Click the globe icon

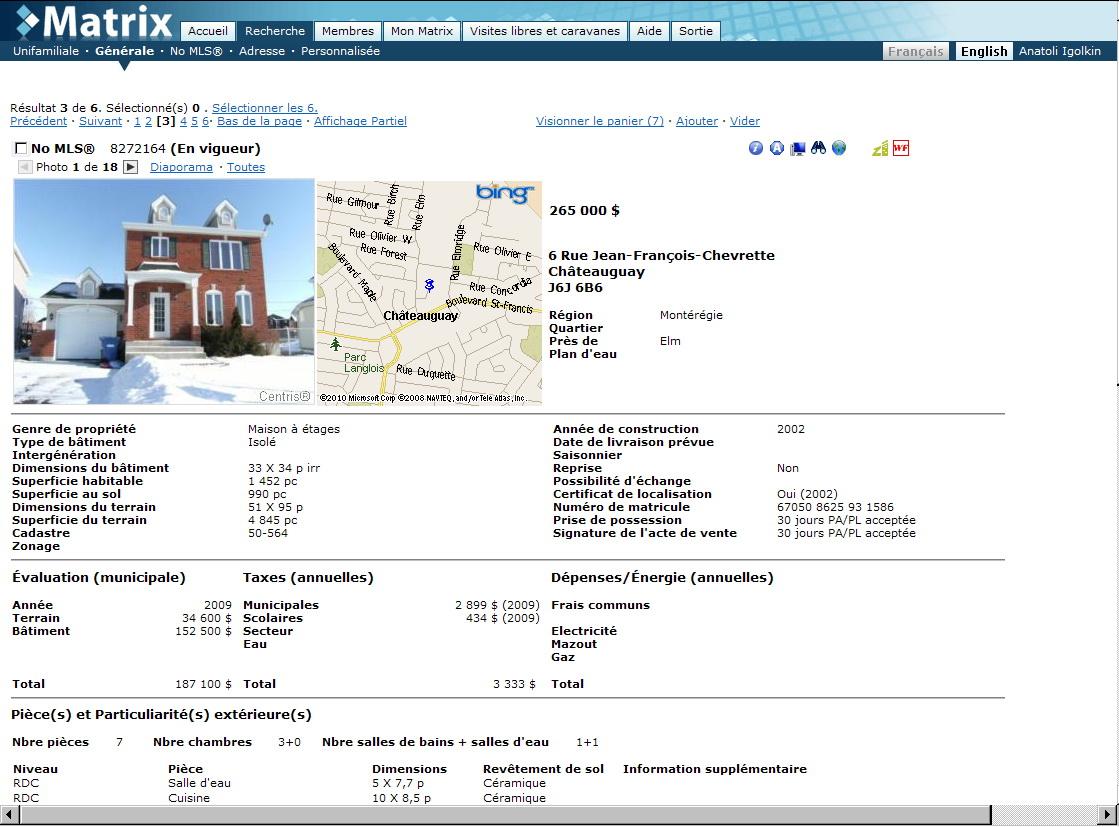838,148
